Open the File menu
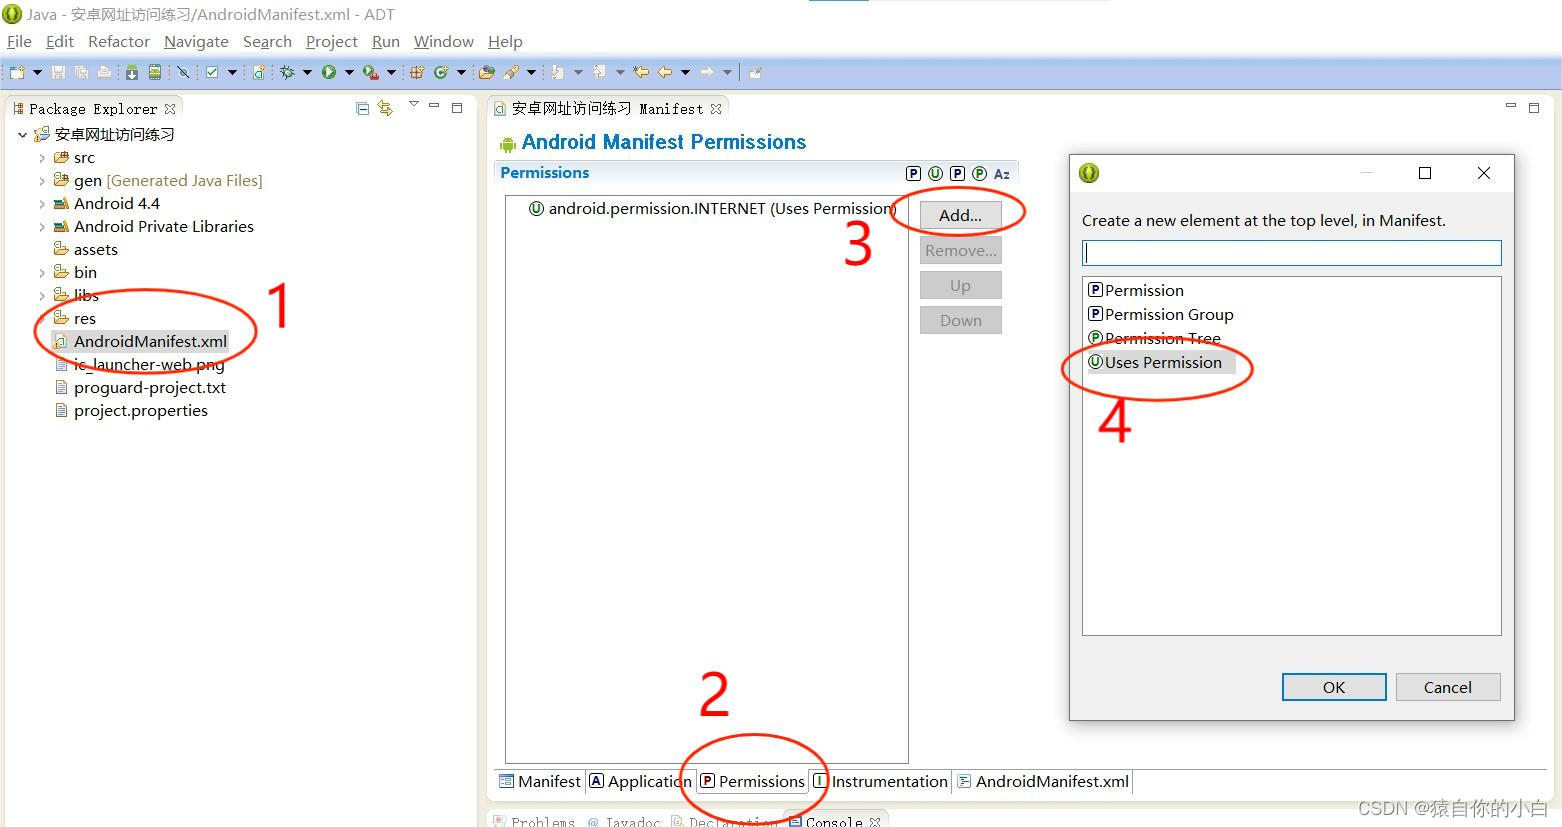Viewport: 1562px width, 827px height. point(19,41)
